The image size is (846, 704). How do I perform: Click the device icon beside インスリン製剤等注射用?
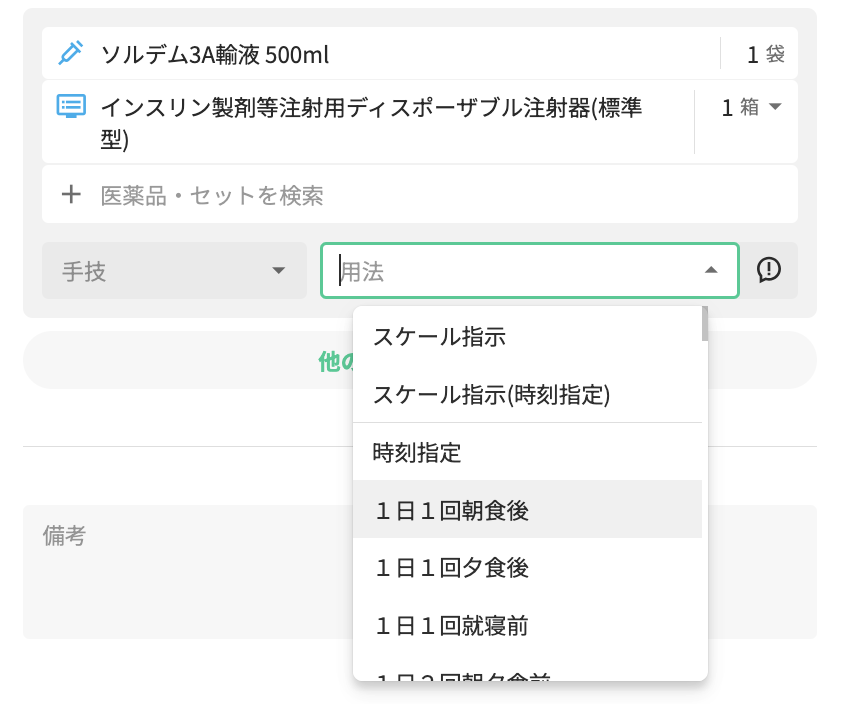coord(70,106)
